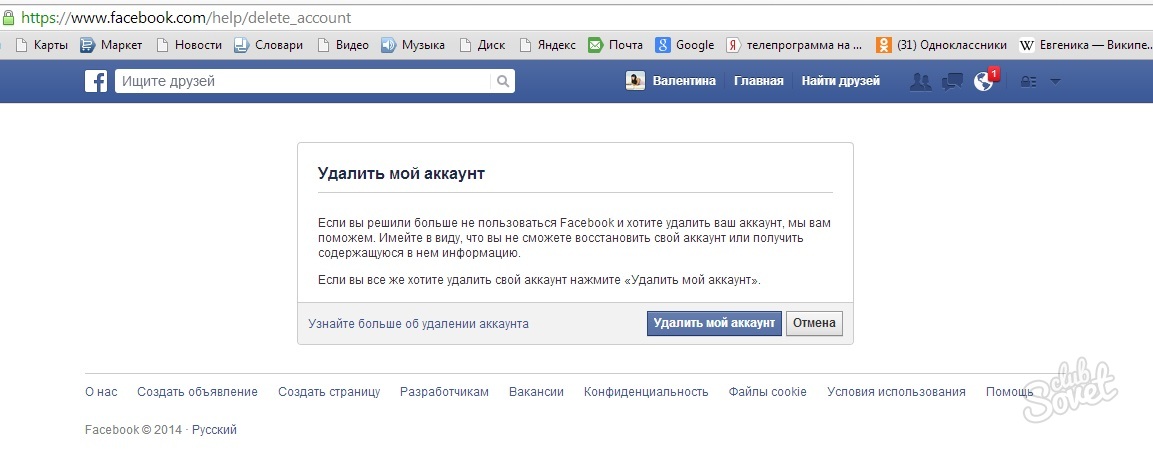Screen dimensions: 1153x459
Task: Open the messages icon
Action: click(x=952, y=82)
